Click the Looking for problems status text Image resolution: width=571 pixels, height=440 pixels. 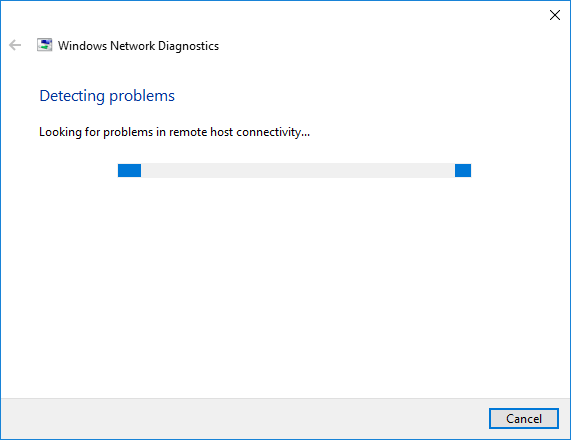(x=174, y=132)
